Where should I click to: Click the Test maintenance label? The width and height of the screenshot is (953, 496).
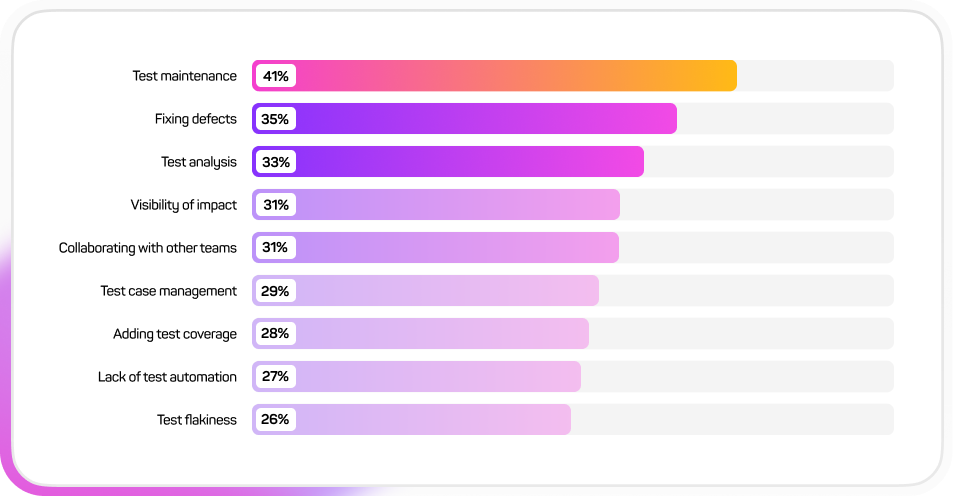[185, 76]
